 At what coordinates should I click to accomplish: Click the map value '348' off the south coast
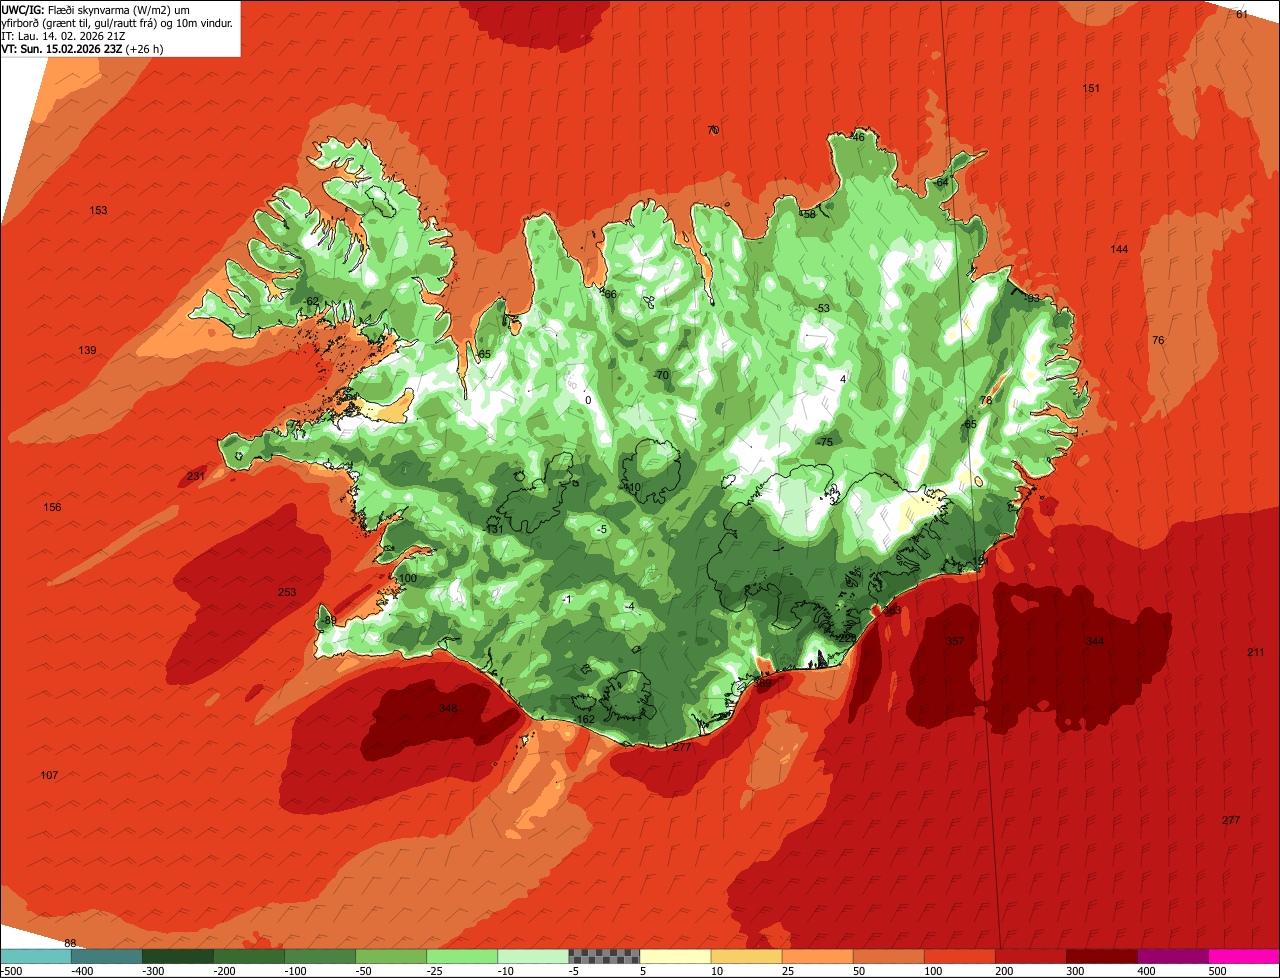(x=448, y=709)
